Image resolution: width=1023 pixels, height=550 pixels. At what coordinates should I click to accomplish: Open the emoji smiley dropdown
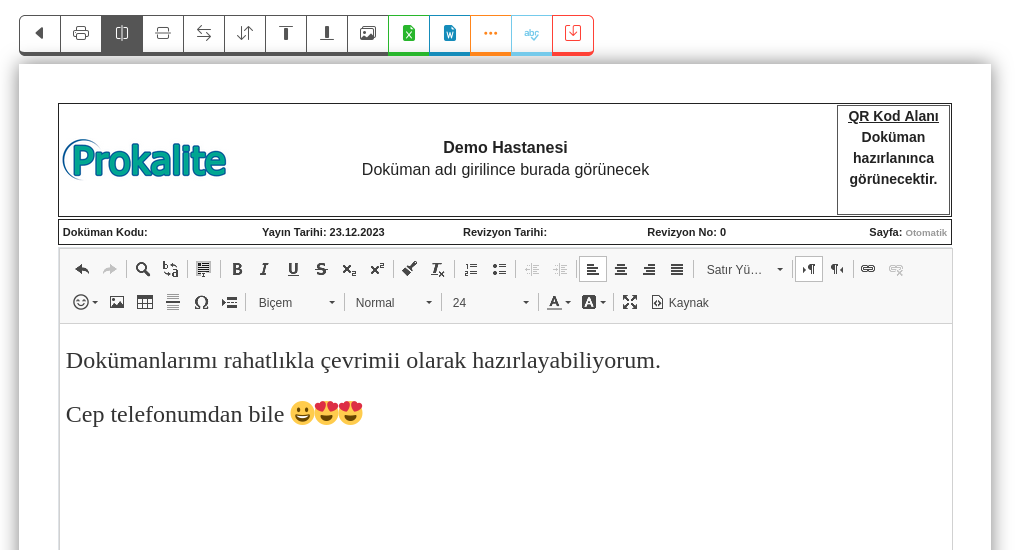[x=85, y=302]
